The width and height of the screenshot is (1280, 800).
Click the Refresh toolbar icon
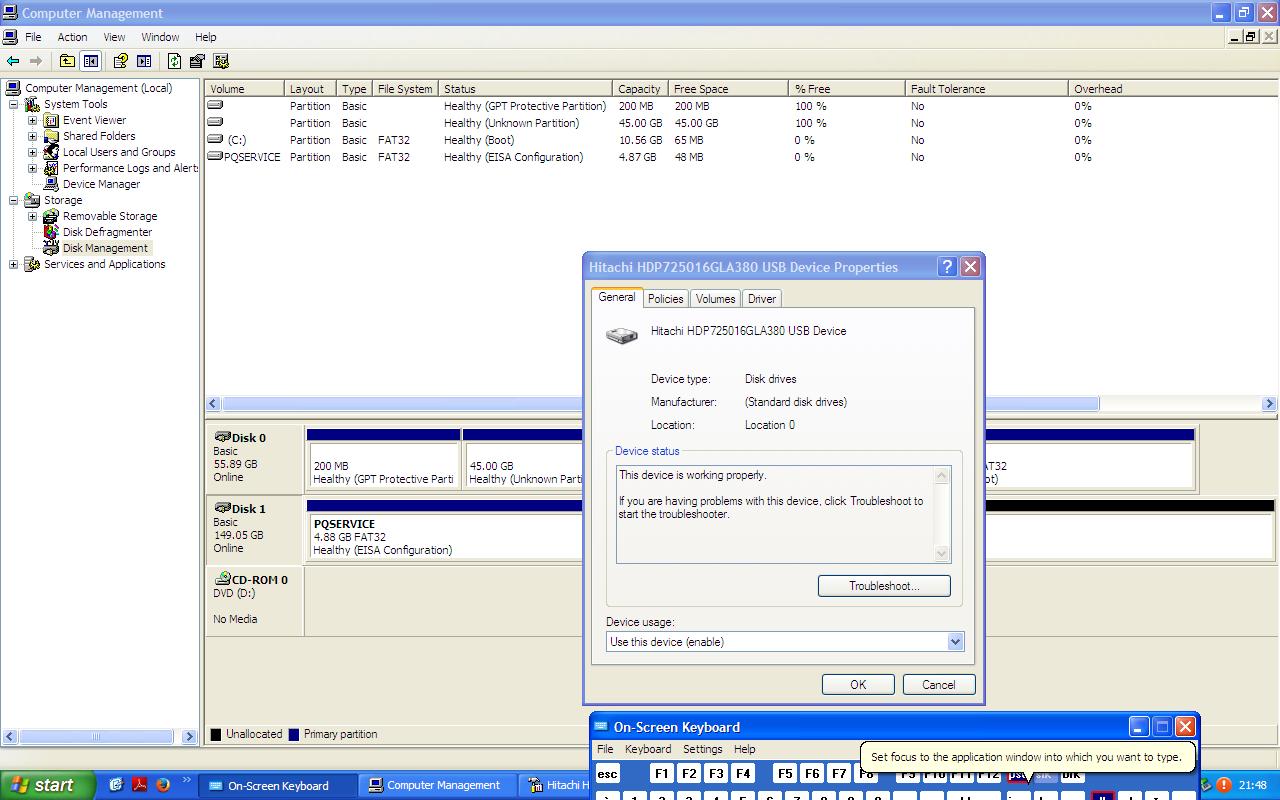point(175,61)
